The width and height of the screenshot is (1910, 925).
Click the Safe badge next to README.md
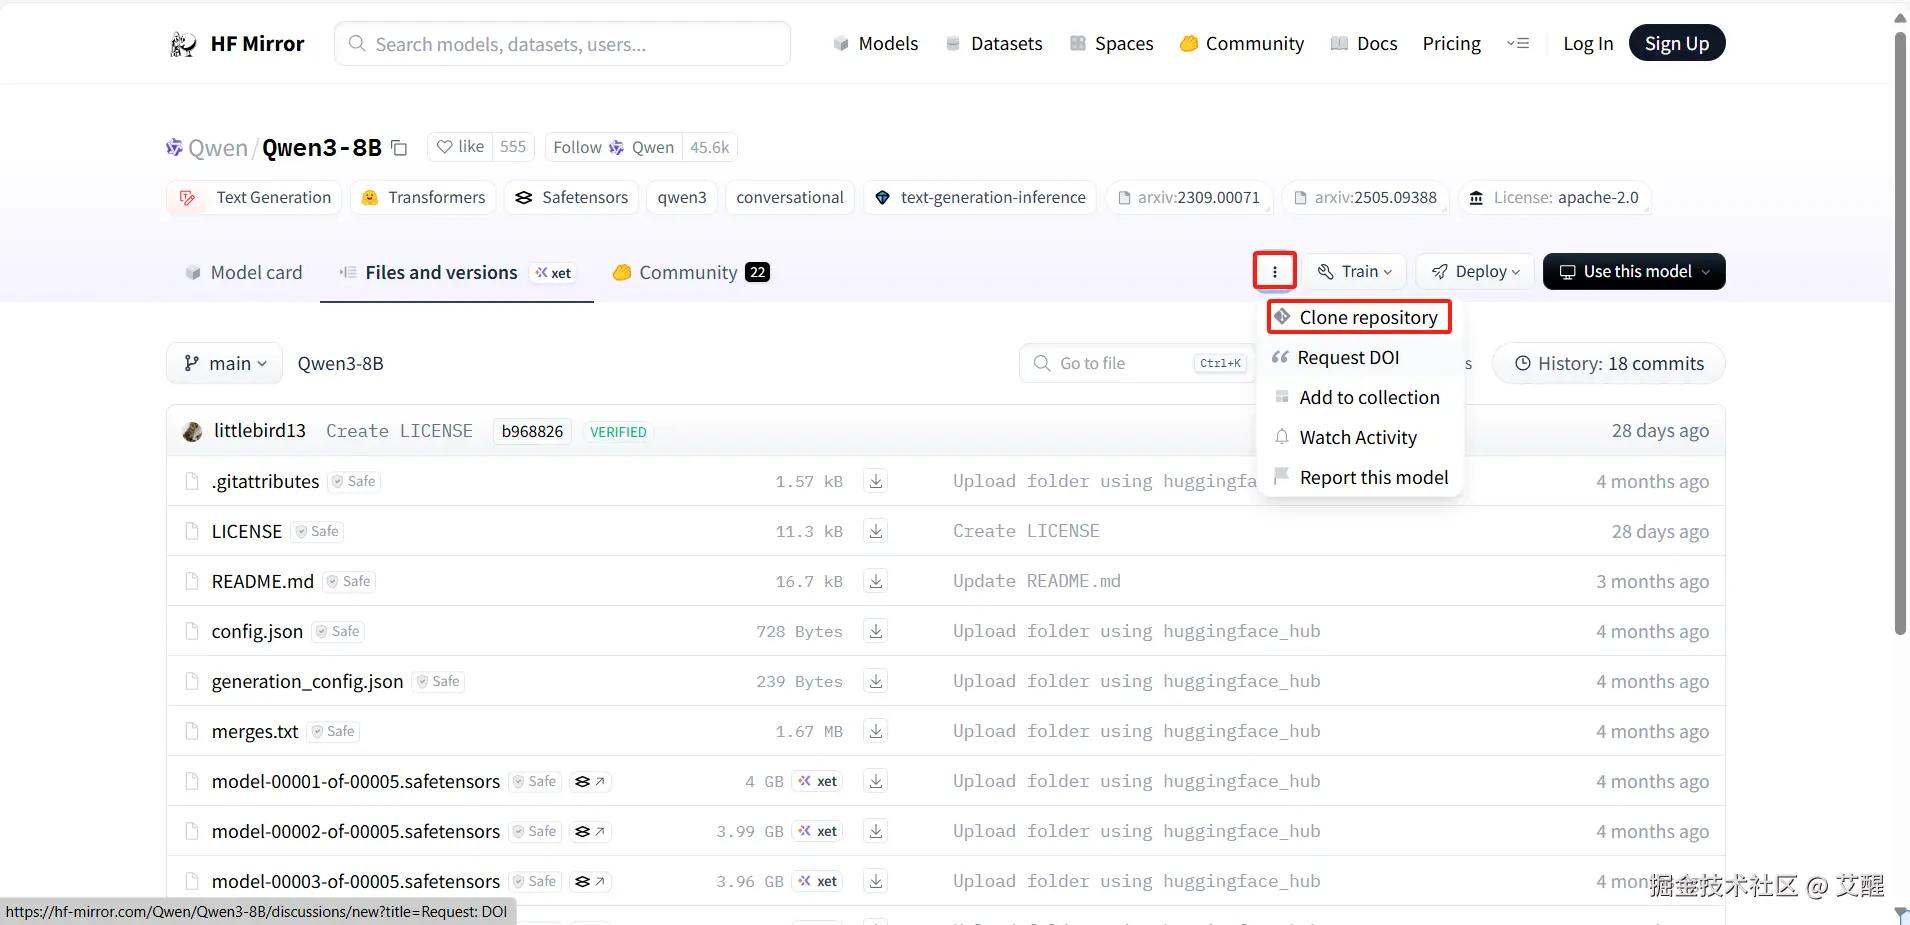pyautogui.click(x=349, y=581)
